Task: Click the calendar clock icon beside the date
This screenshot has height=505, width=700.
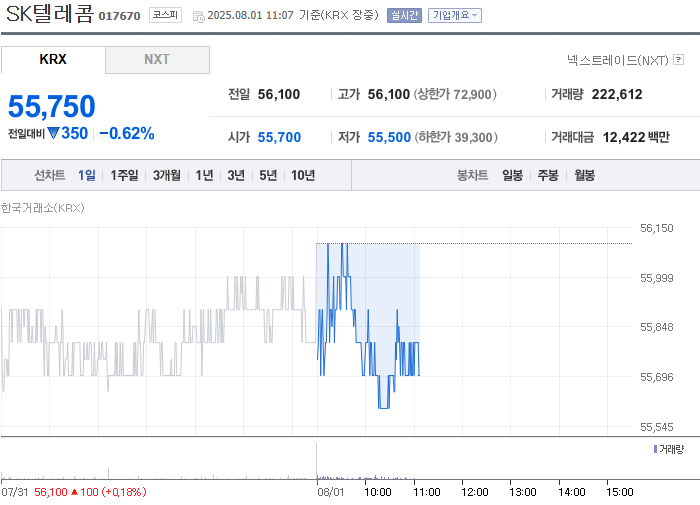Action: [198, 17]
